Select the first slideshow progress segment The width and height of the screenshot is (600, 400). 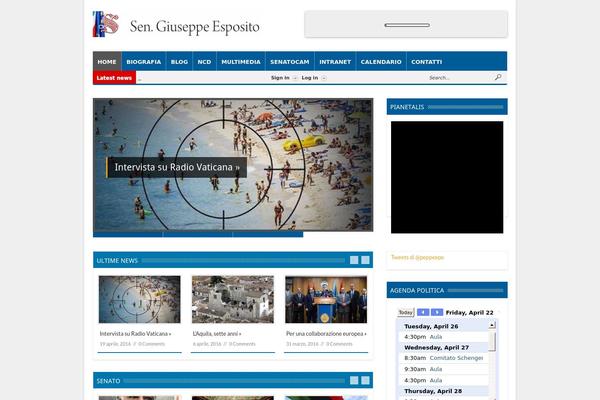click(127, 234)
